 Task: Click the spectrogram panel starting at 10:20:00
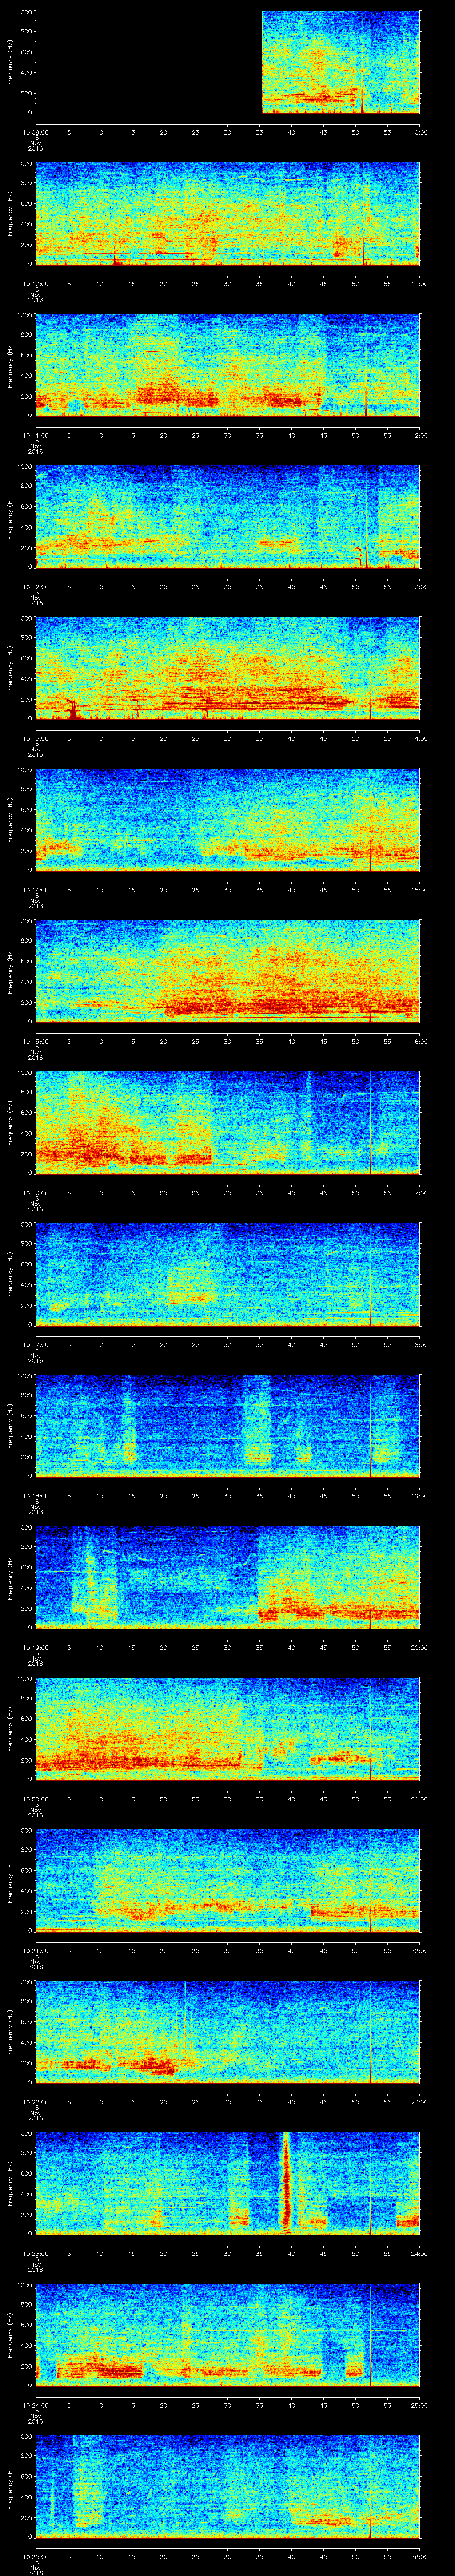(x=228, y=1729)
